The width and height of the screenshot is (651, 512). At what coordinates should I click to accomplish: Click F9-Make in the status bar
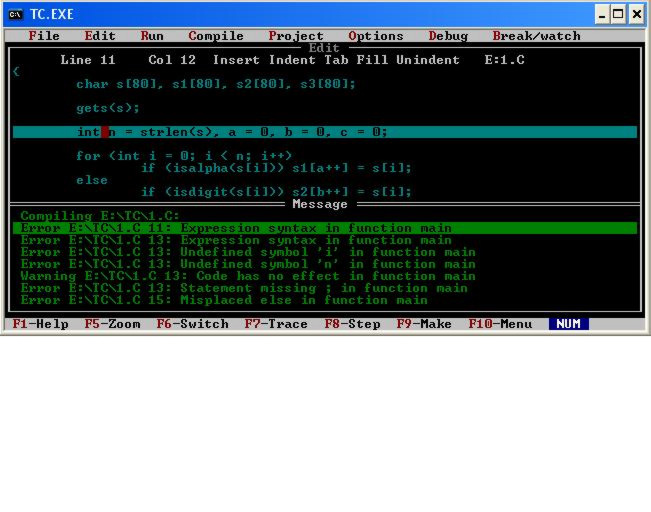click(424, 324)
